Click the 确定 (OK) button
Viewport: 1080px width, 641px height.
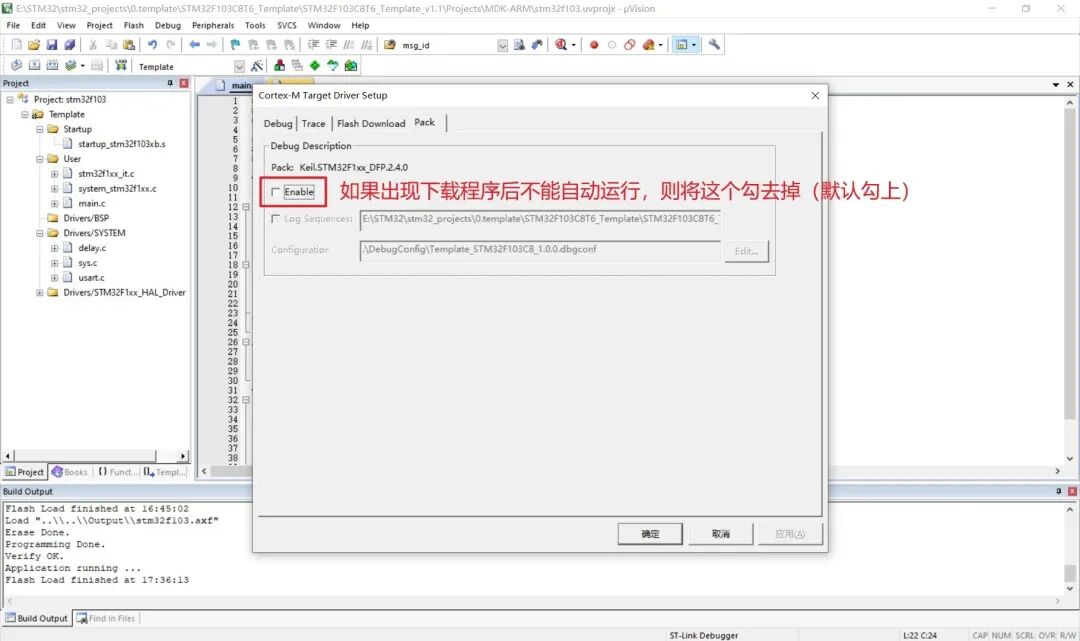coord(650,534)
